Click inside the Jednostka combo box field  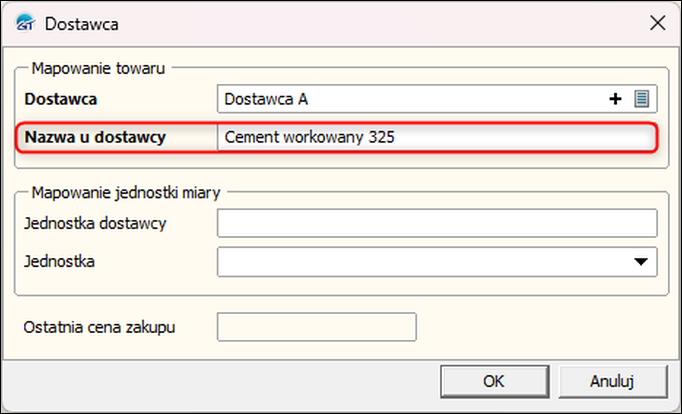tap(420, 262)
